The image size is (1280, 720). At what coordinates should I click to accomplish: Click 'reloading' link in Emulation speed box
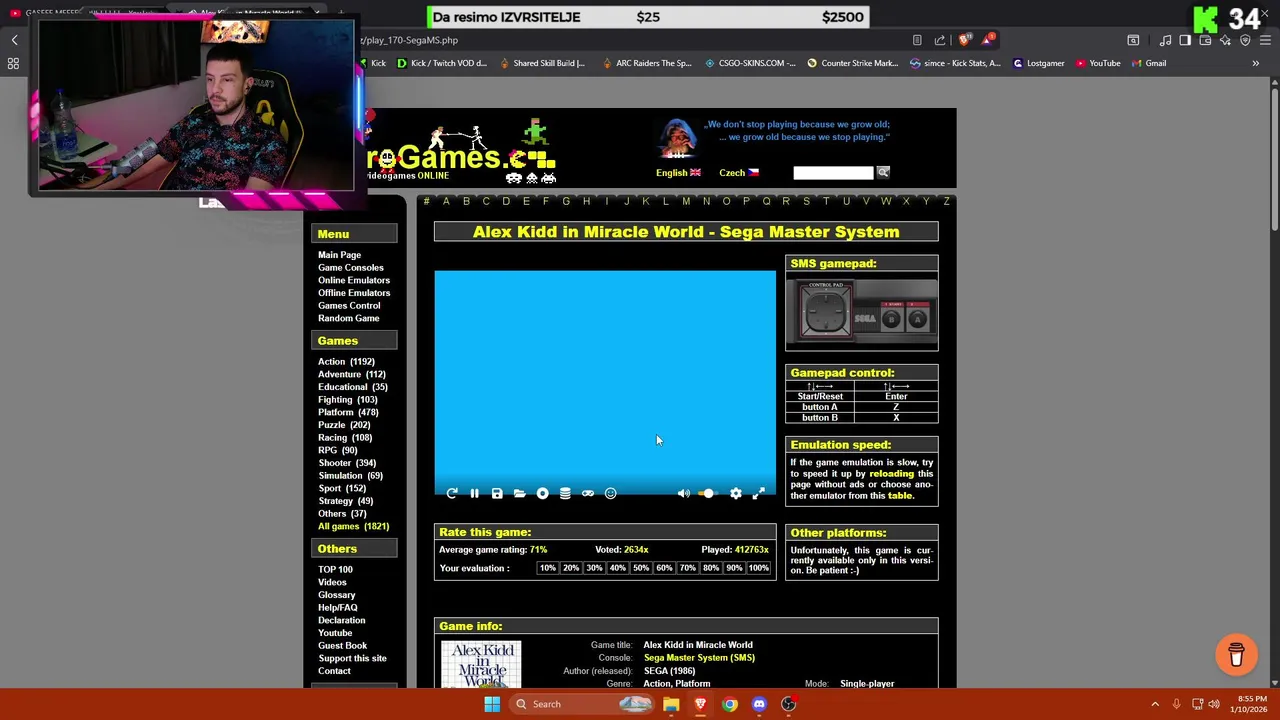coord(891,474)
